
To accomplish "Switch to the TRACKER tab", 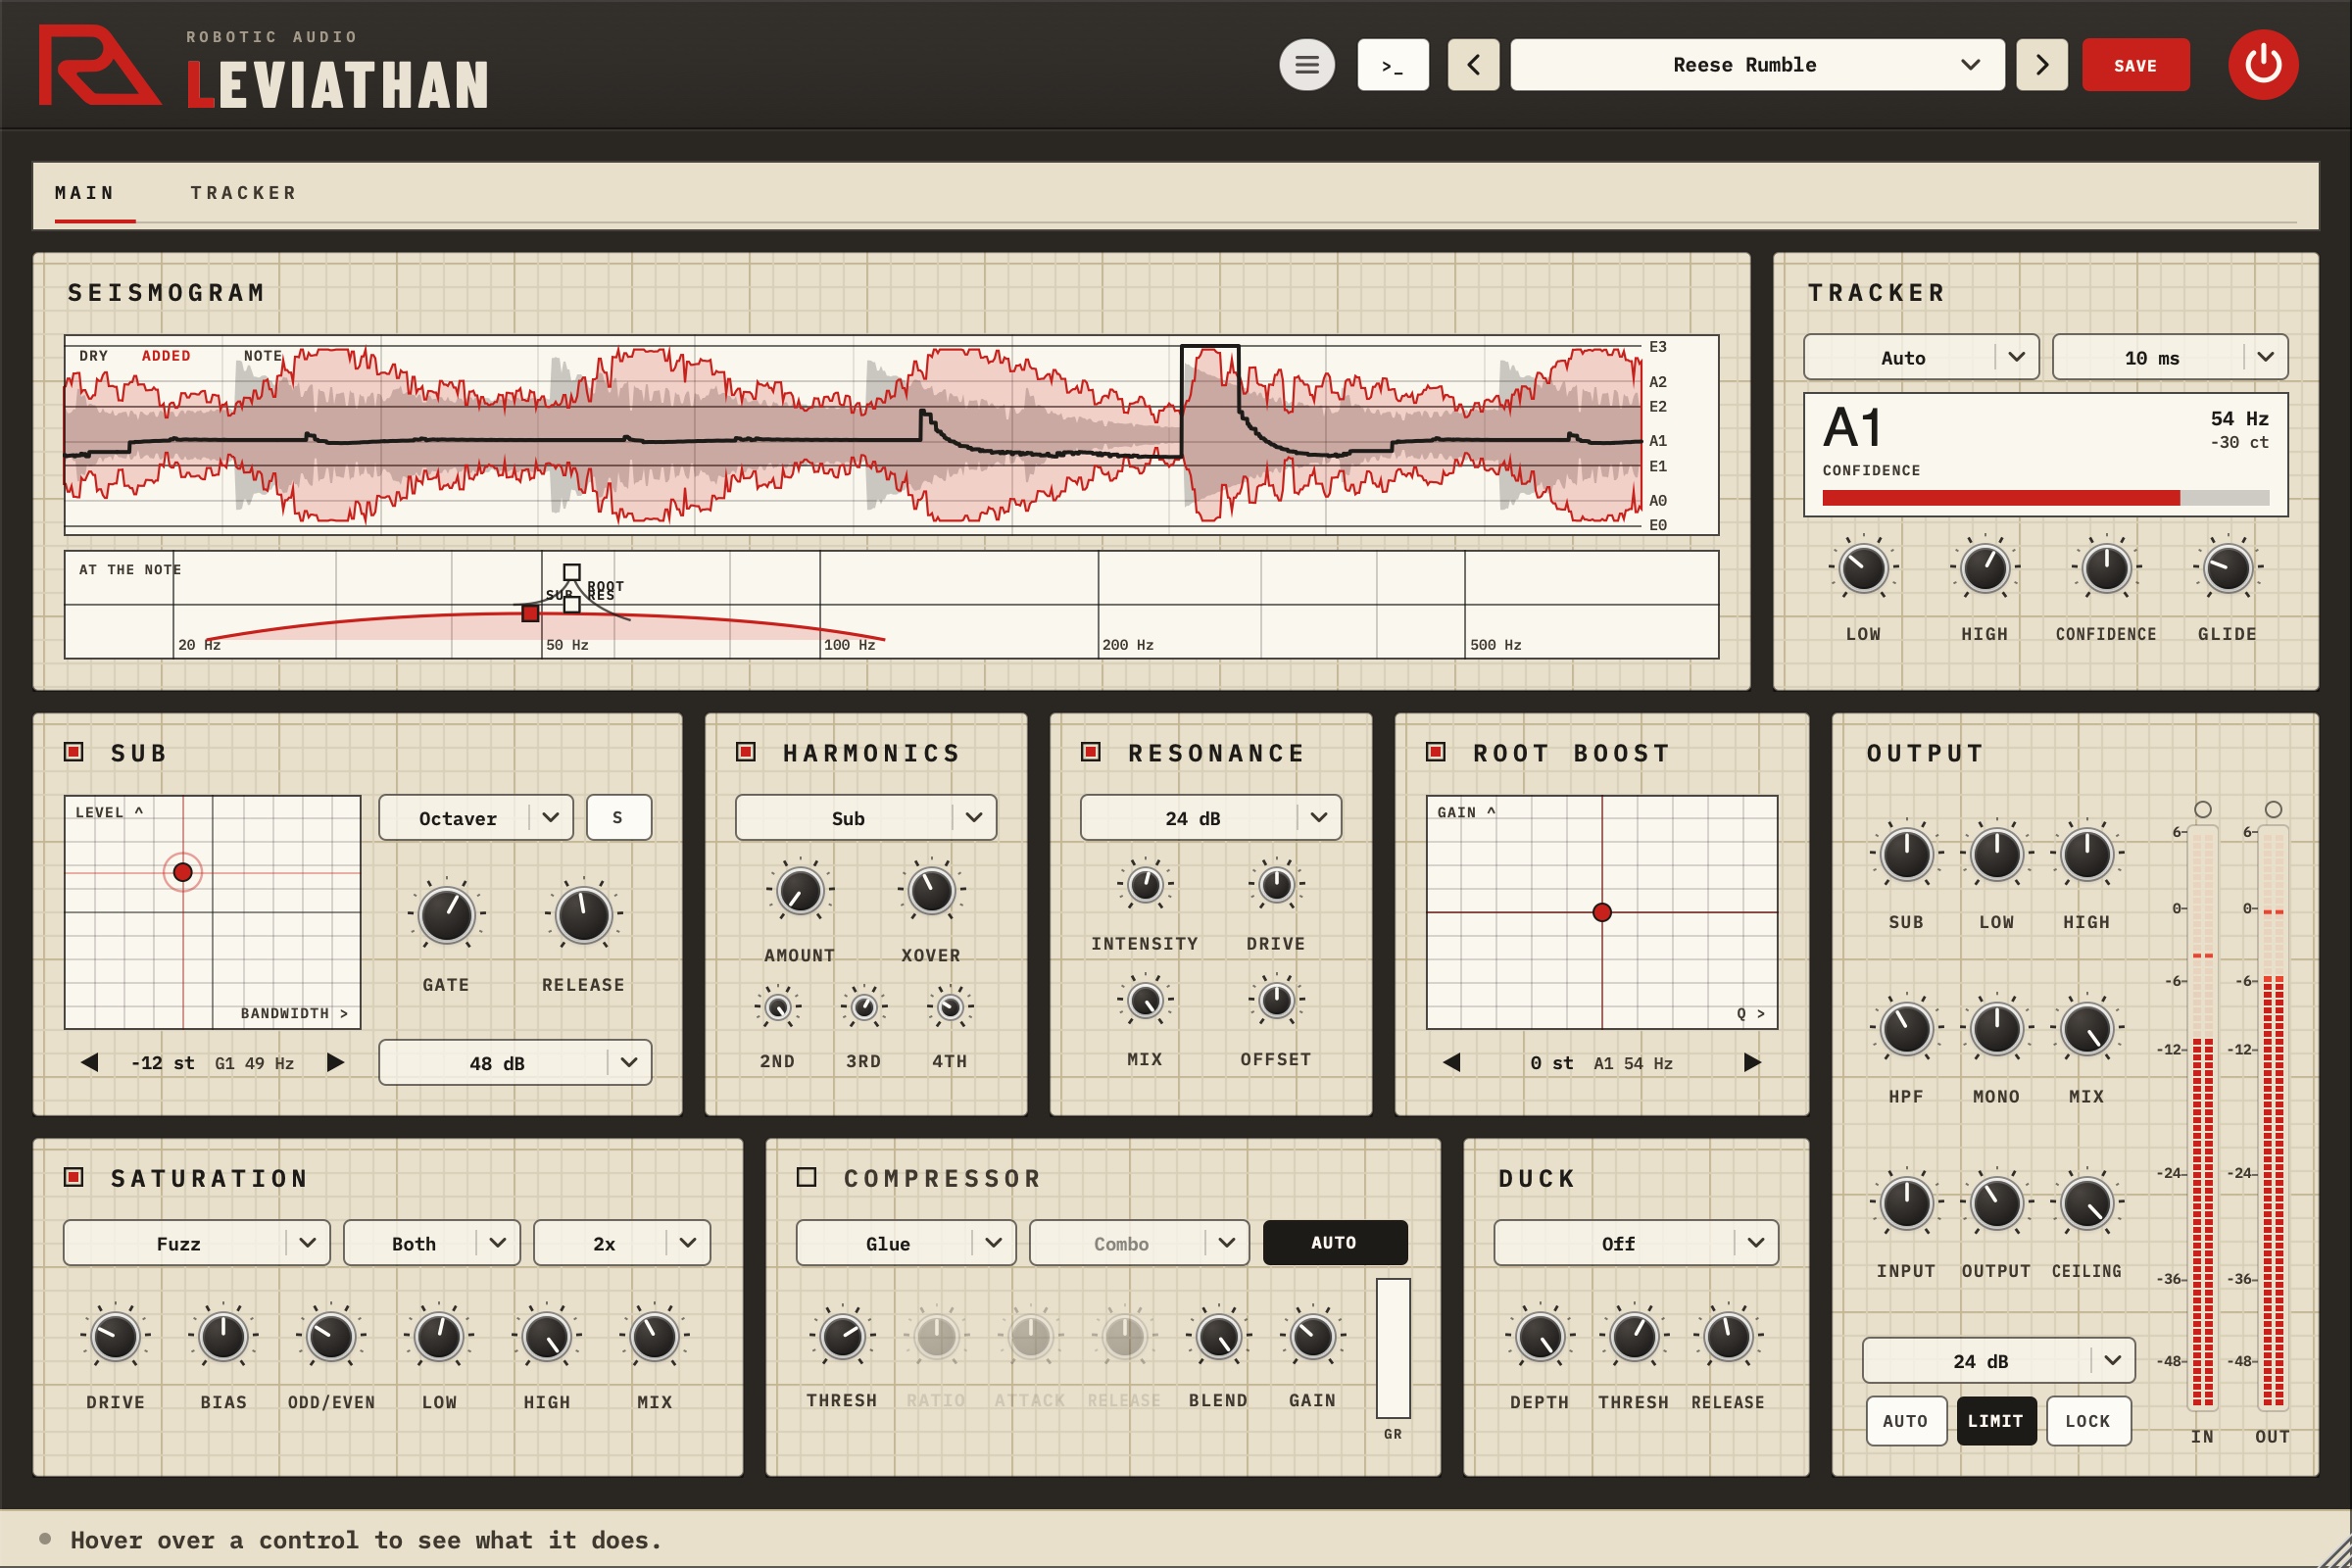I will 244,193.
